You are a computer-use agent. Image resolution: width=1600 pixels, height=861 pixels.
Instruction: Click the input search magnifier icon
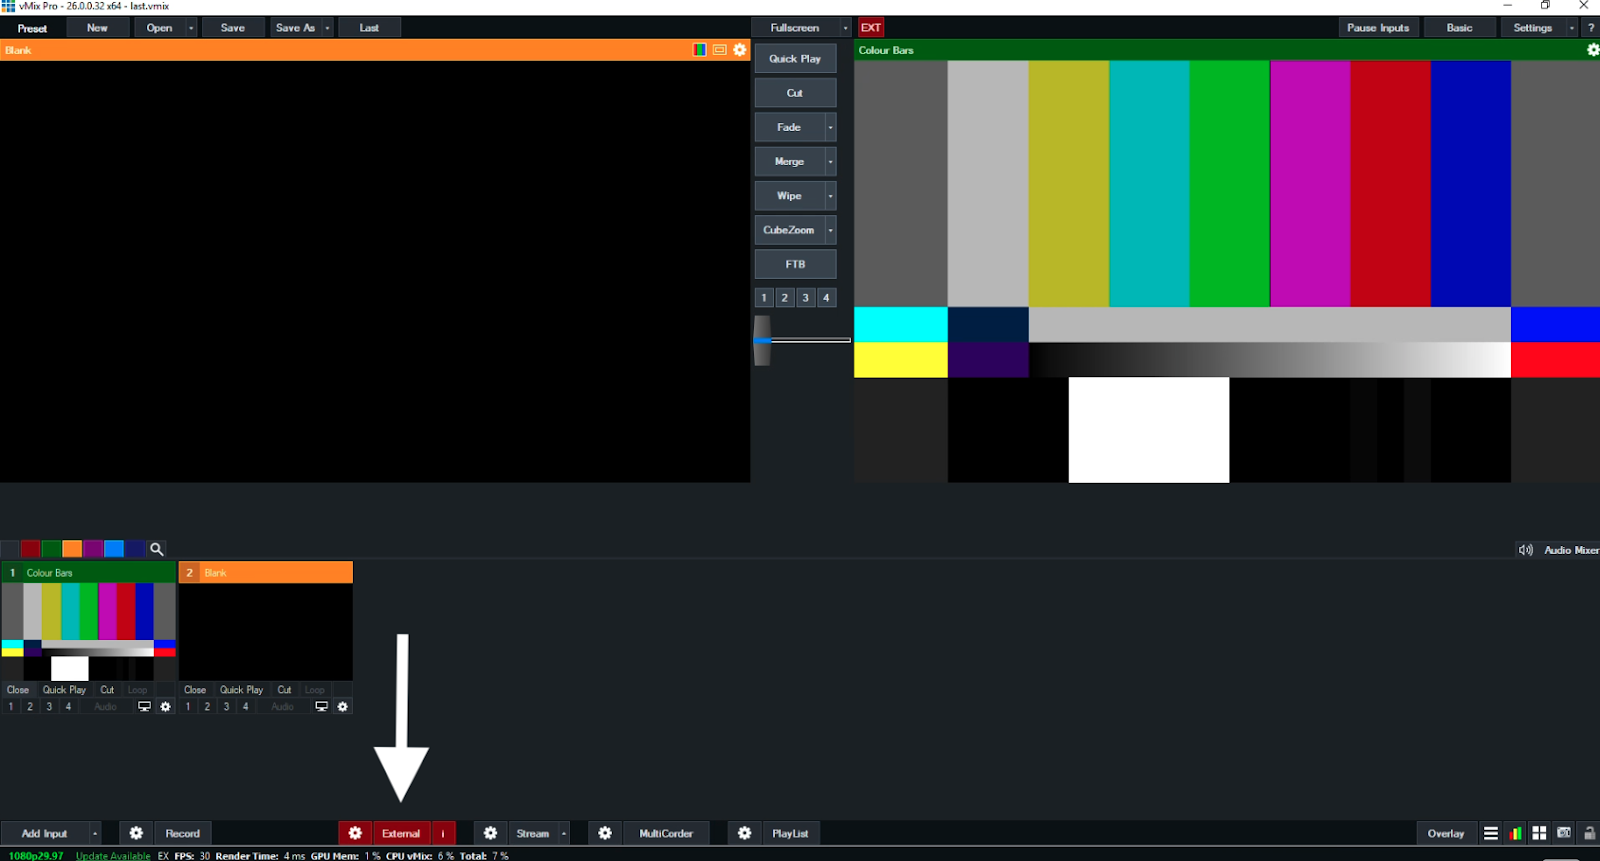pos(157,549)
